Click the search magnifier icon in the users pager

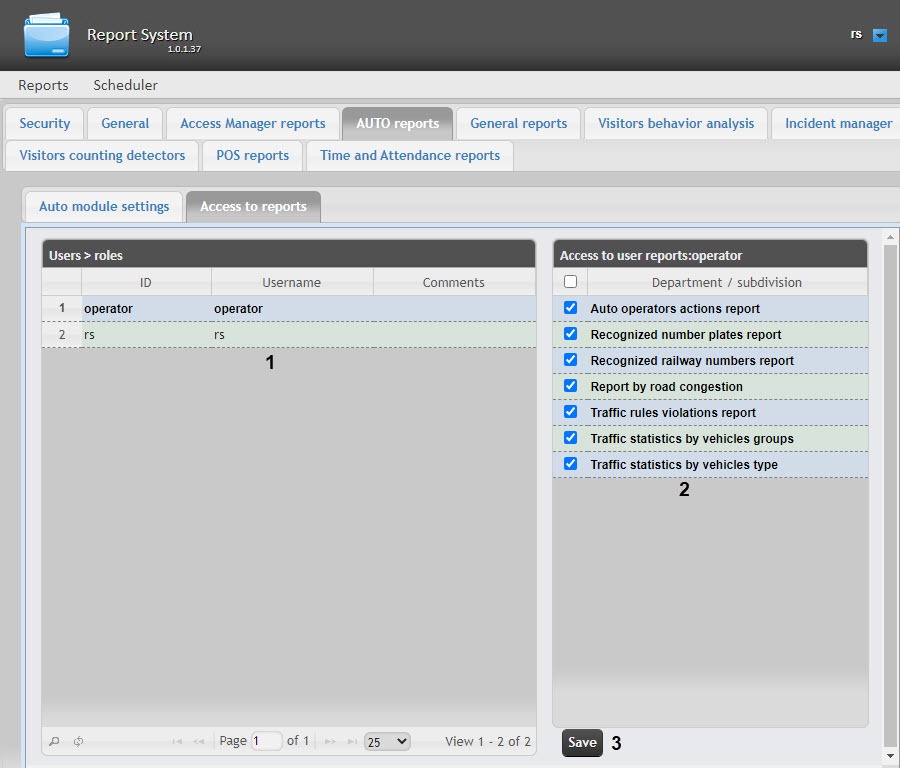pyautogui.click(x=55, y=741)
